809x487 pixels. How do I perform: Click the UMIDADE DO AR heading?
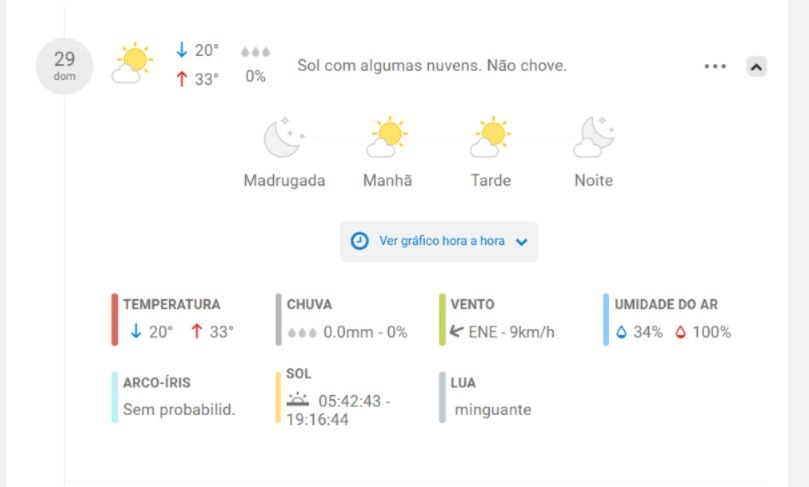[666, 304]
